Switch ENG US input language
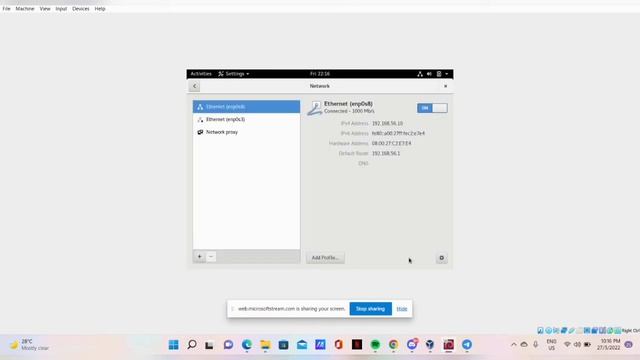This screenshot has width=640, height=360. (551, 345)
